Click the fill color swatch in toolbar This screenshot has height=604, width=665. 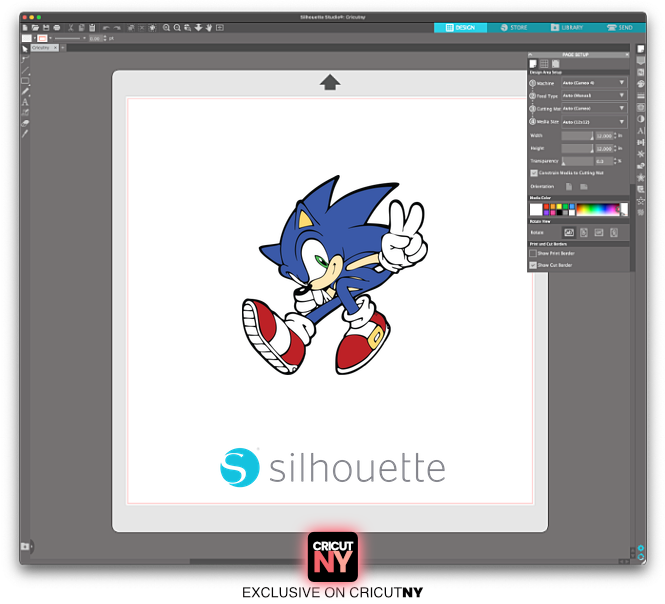click(27, 38)
